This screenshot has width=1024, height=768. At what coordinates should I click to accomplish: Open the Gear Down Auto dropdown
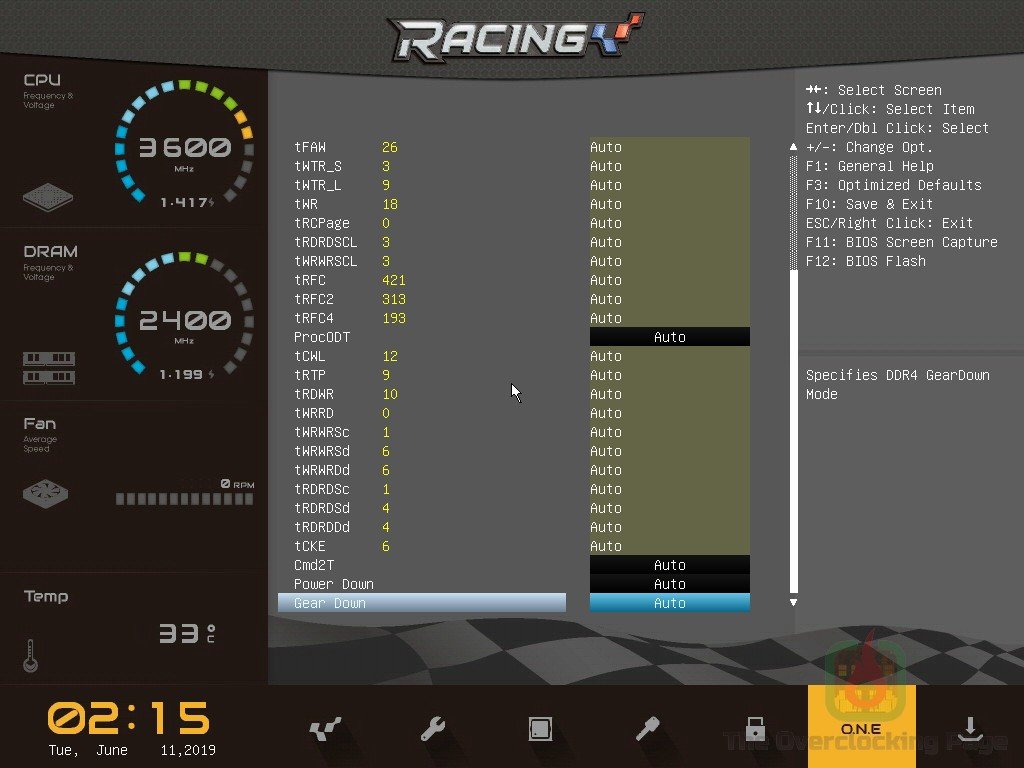click(669, 602)
